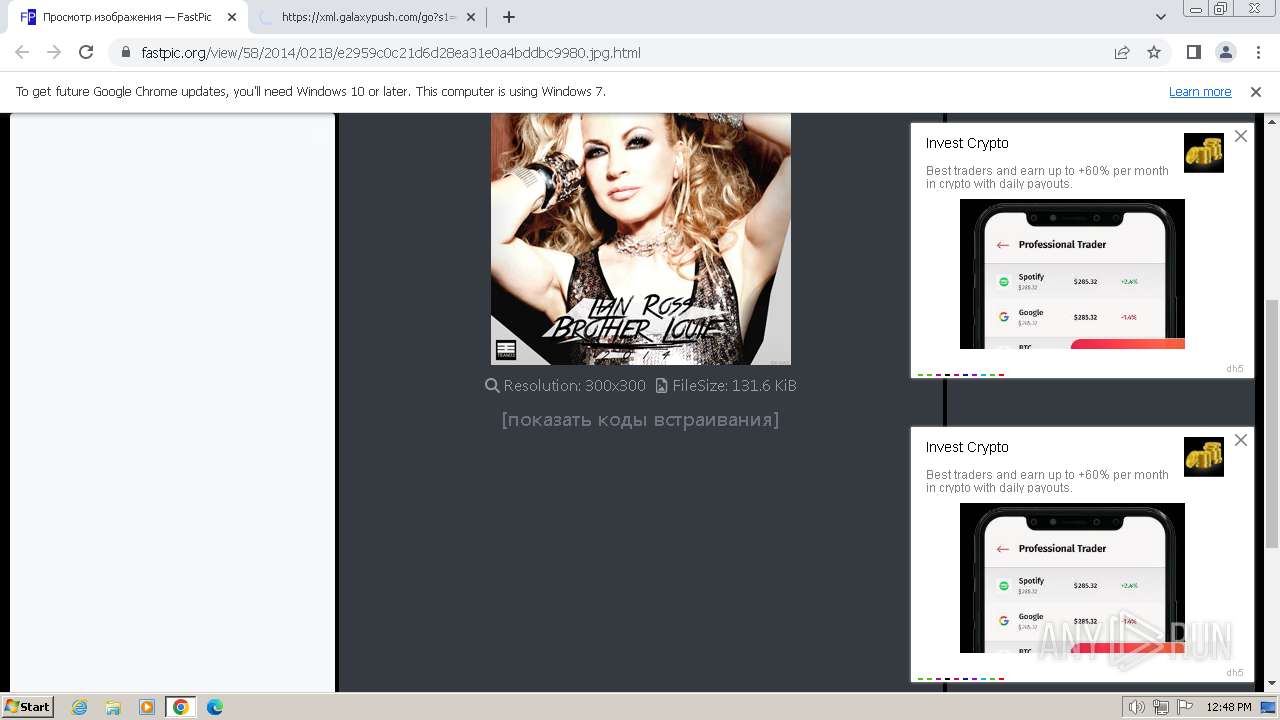The width and height of the screenshot is (1280, 720).
Task: Click the Resolution magnifier icon
Action: (492, 385)
